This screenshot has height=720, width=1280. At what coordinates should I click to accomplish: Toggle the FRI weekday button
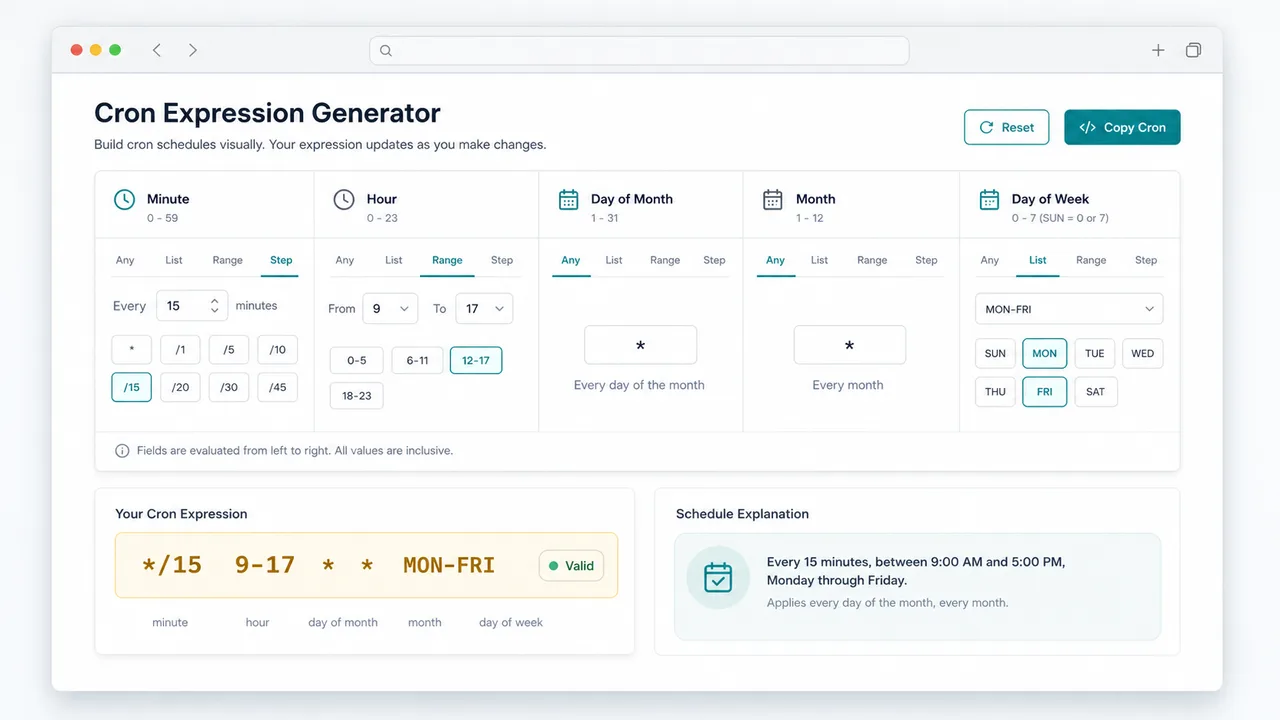pyautogui.click(x=1045, y=391)
